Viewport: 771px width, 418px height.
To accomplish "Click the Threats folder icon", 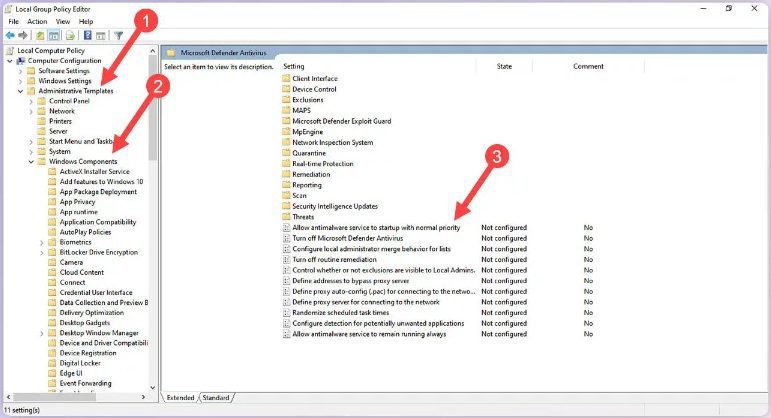I will (x=287, y=216).
